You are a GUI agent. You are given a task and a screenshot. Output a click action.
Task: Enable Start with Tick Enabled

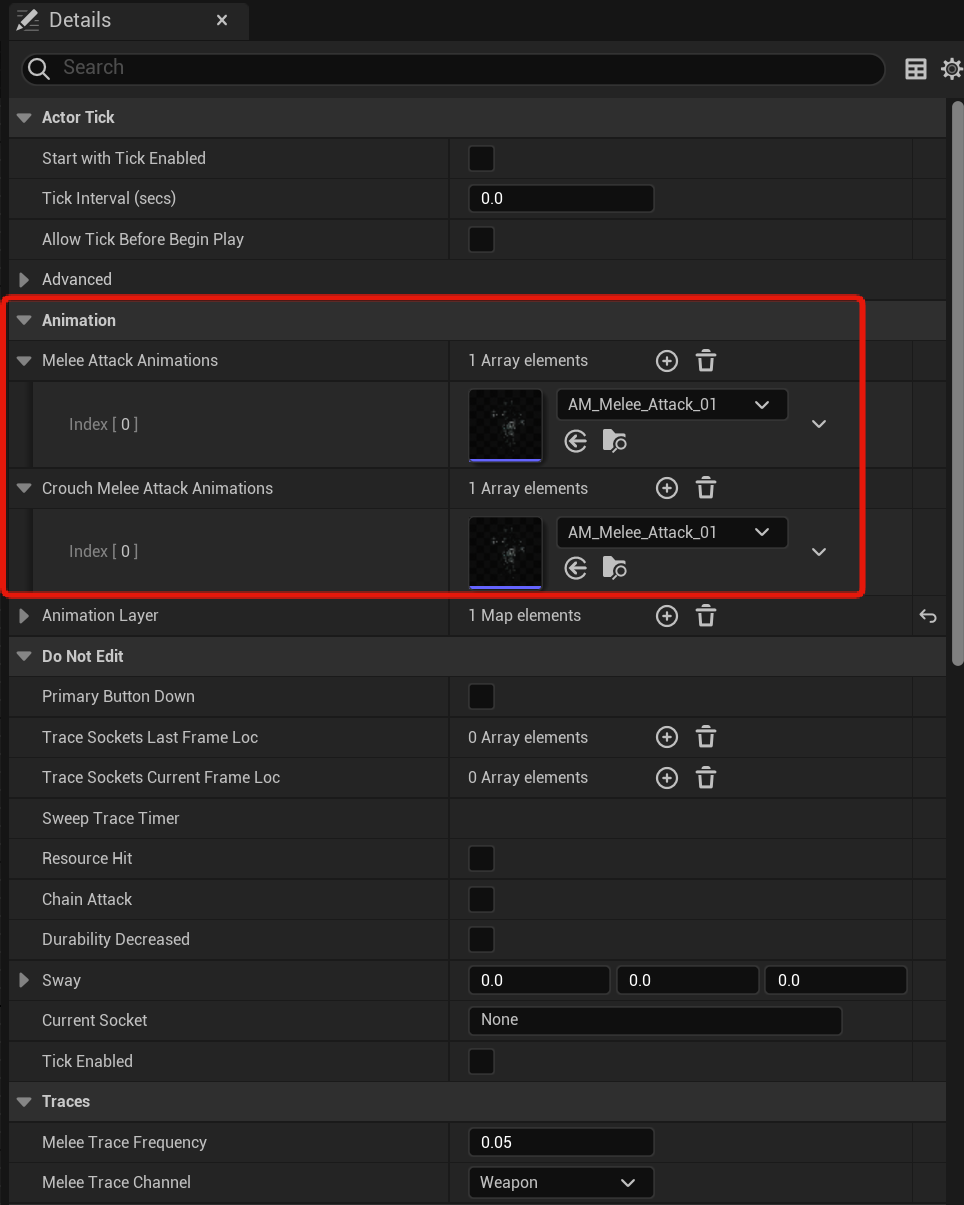tap(481, 157)
